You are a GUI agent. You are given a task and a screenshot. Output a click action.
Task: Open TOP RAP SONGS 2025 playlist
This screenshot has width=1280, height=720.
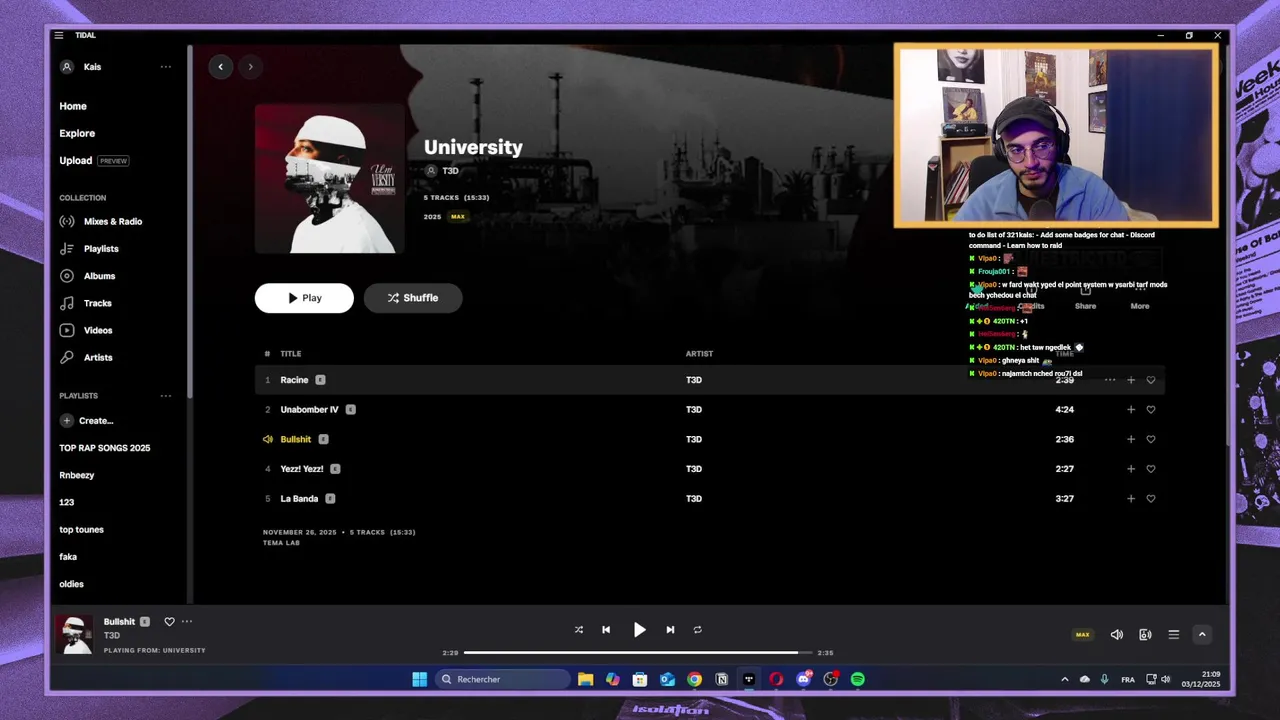(105, 448)
